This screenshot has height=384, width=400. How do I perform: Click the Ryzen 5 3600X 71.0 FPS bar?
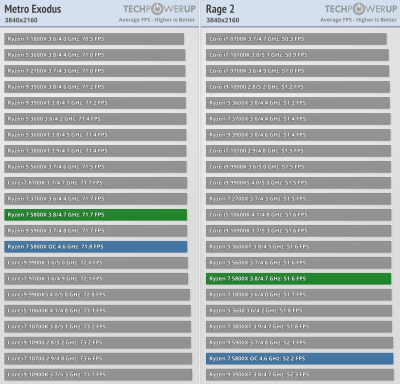point(95,55)
